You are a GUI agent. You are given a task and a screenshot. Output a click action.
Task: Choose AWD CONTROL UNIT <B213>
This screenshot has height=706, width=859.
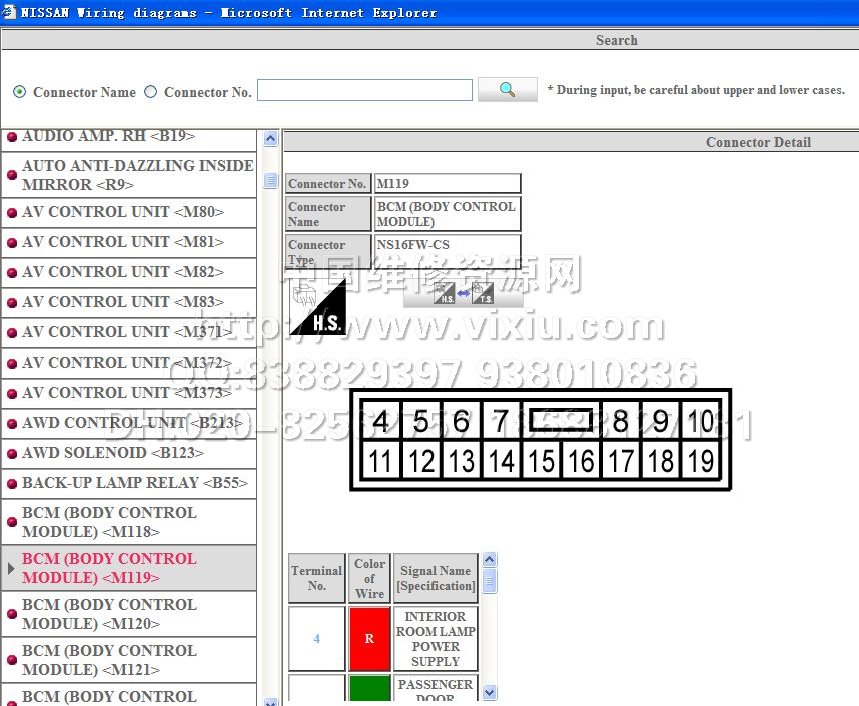129,423
